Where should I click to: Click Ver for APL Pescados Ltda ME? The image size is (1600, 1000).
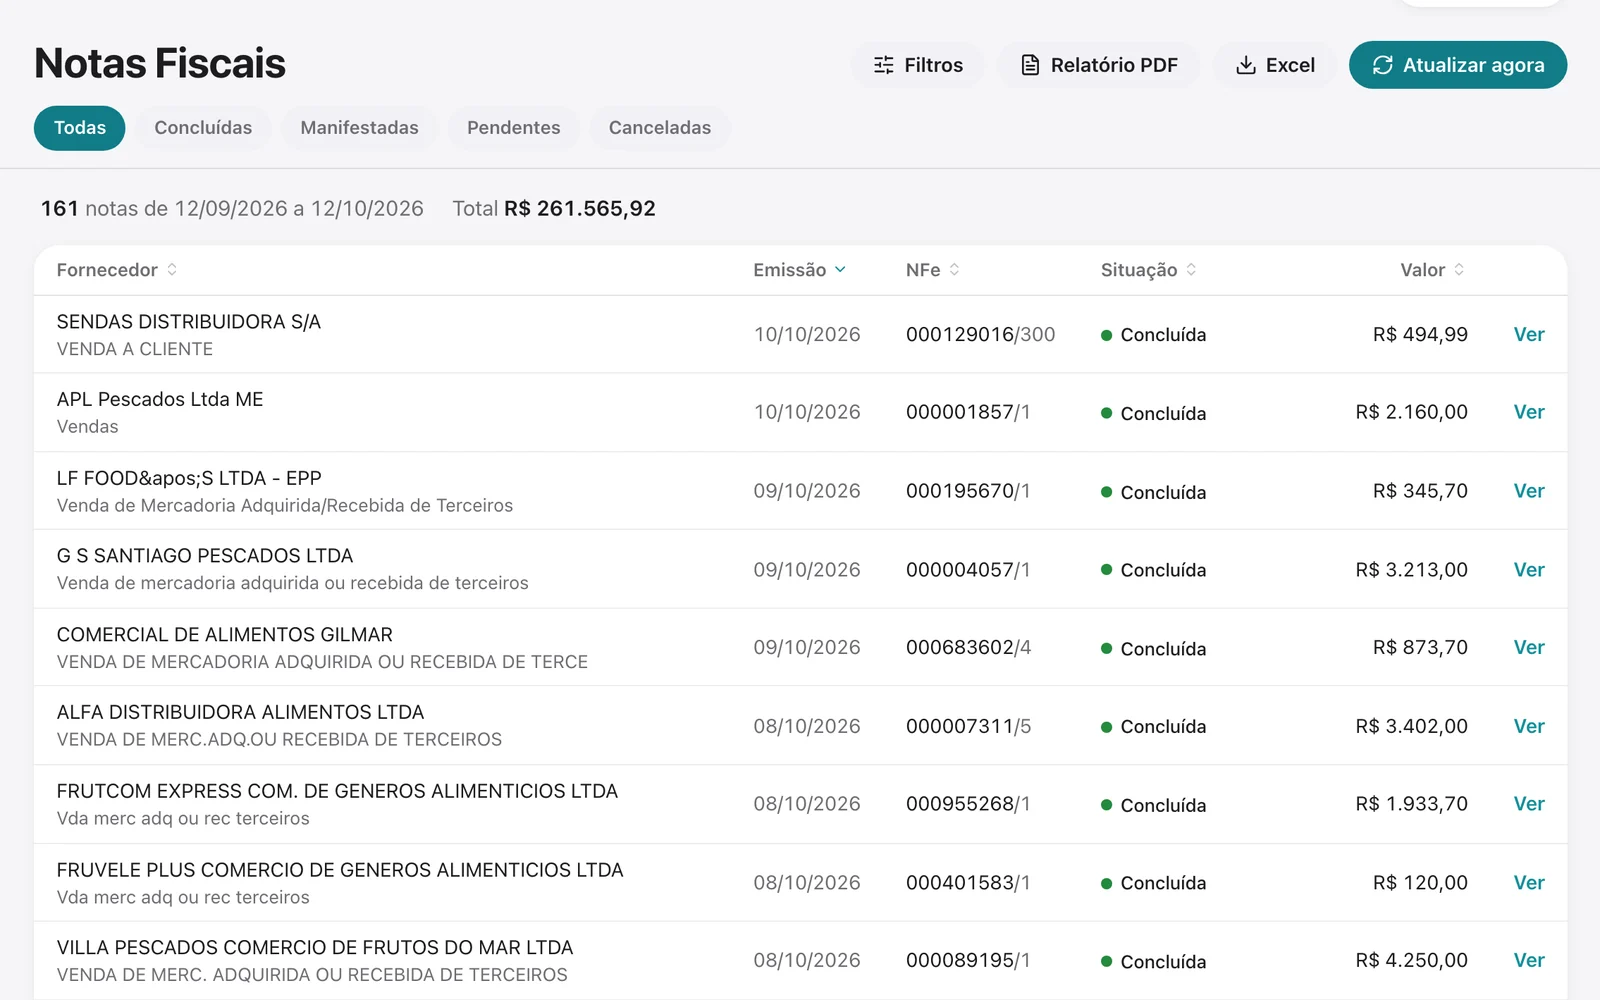pyautogui.click(x=1529, y=412)
